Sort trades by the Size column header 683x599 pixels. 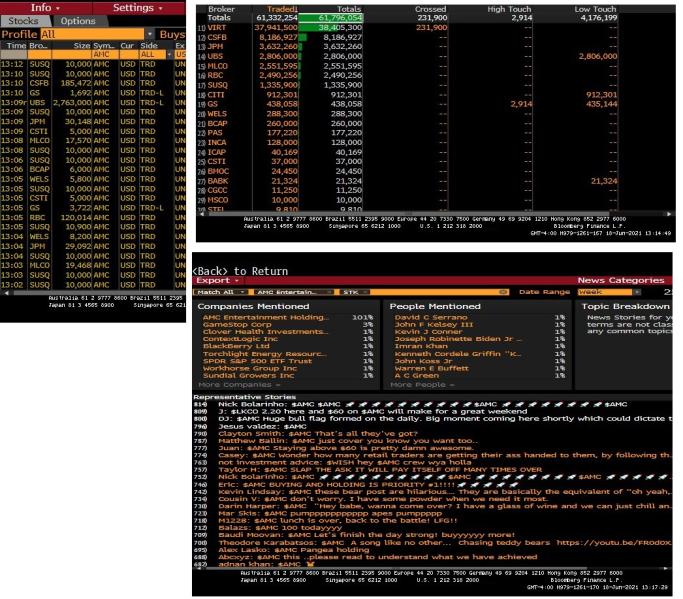(x=81, y=45)
